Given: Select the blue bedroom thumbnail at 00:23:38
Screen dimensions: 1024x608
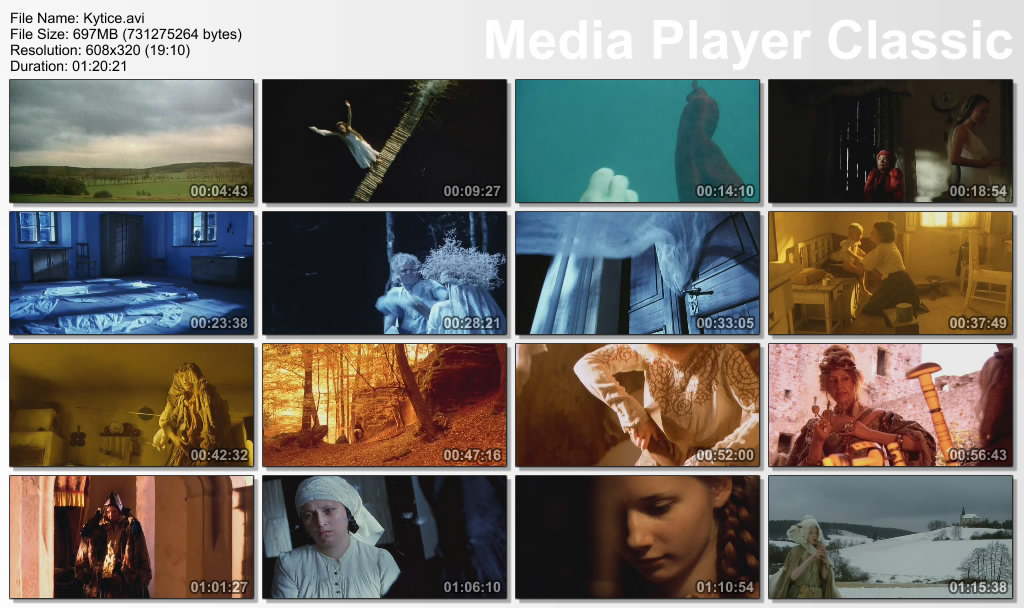Looking at the screenshot, I should [x=131, y=272].
